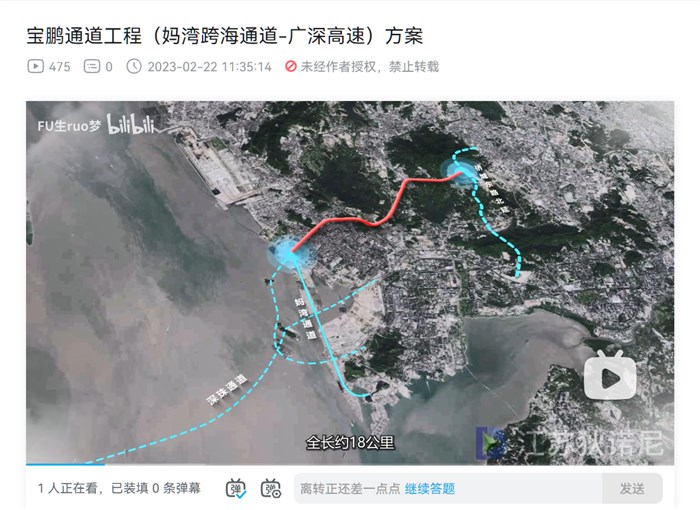The image size is (700, 510).
Task: Focus the danmaku input field
Action: coord(448,489)
